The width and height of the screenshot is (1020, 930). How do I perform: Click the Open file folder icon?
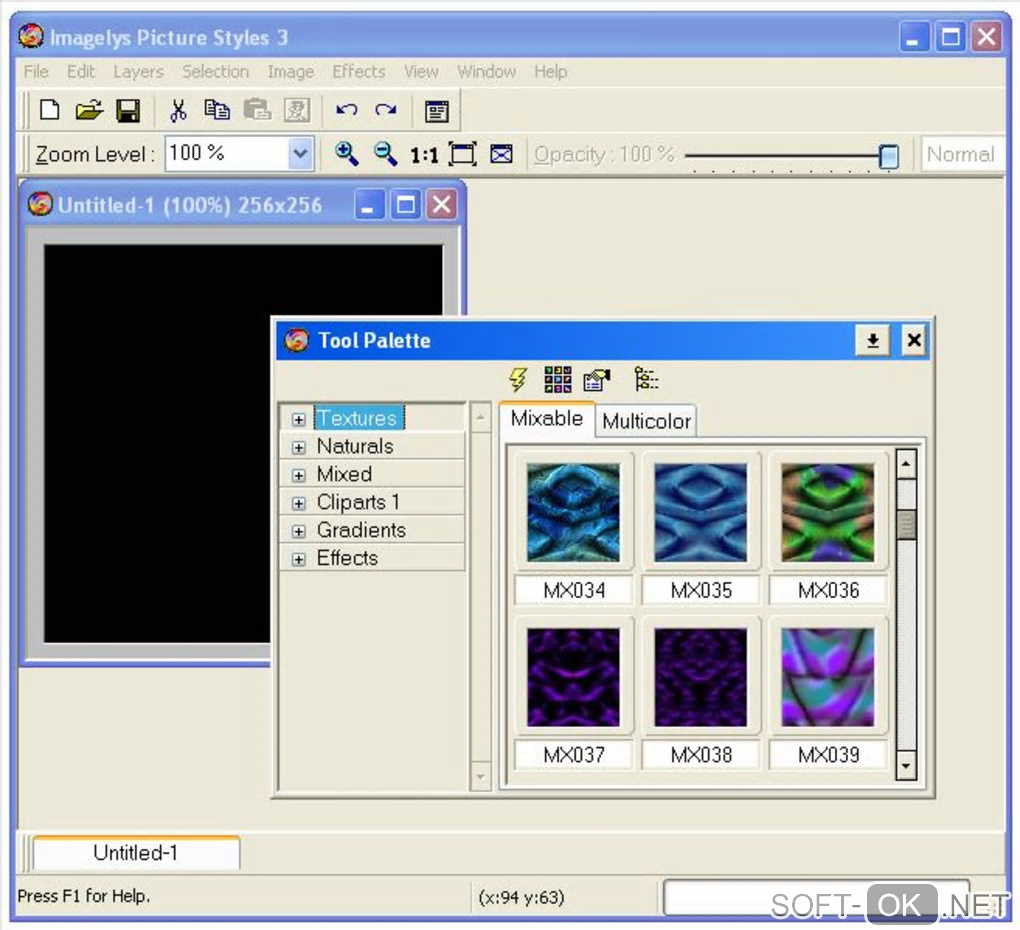pyautogui.click(x=89, y=111)
